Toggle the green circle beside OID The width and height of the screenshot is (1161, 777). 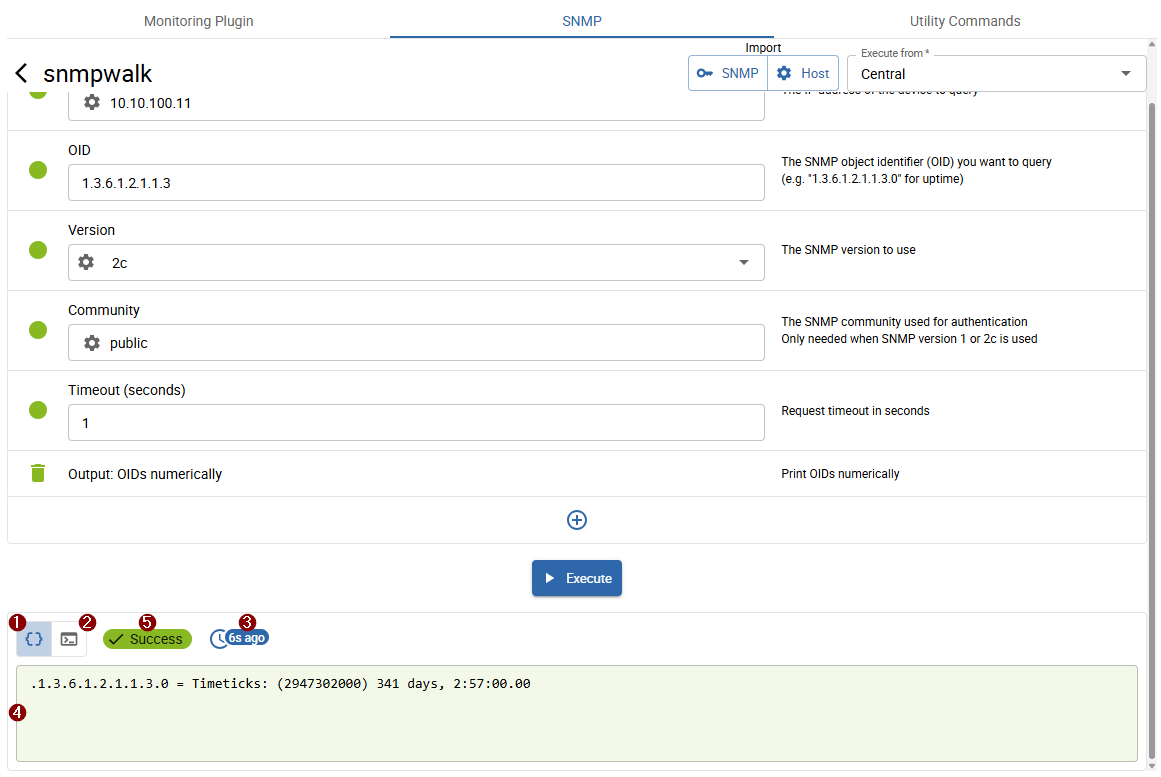pos(38,170)
